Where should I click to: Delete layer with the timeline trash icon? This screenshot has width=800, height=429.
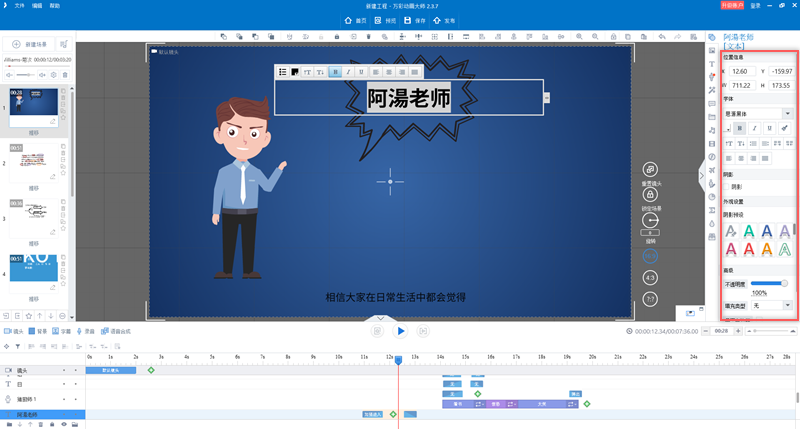point(41,424)
